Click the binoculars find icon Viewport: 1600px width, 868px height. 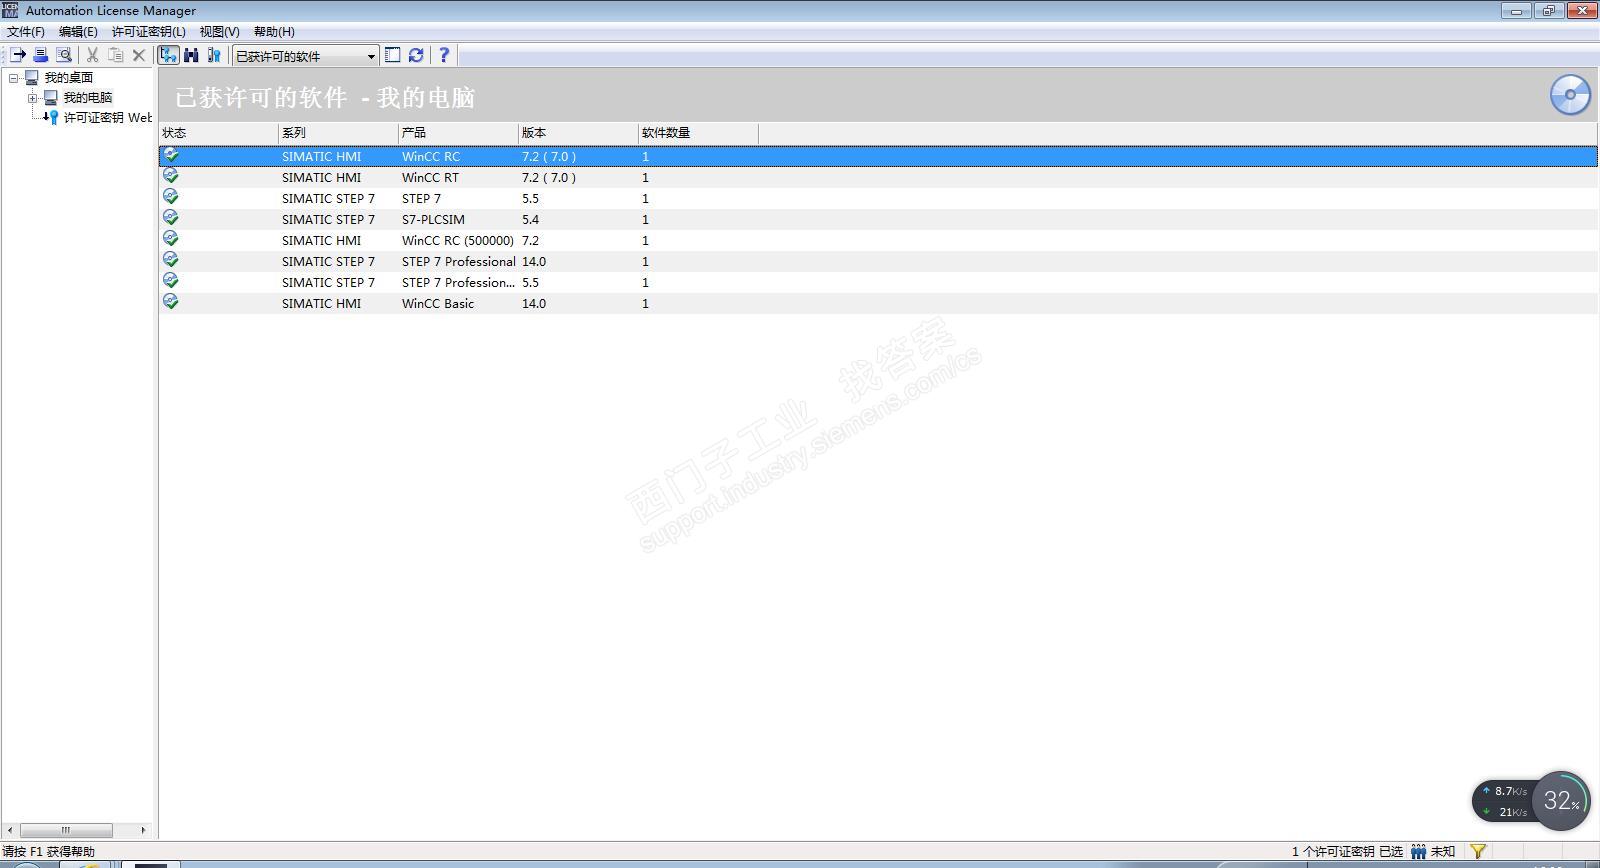(x=191, y=55)
